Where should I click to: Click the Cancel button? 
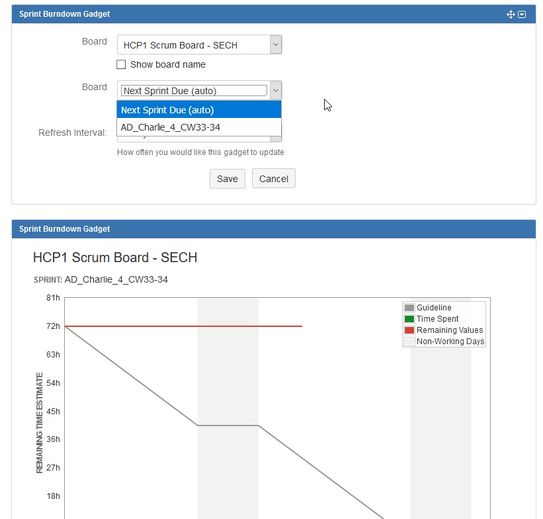(x=274, y=179)
